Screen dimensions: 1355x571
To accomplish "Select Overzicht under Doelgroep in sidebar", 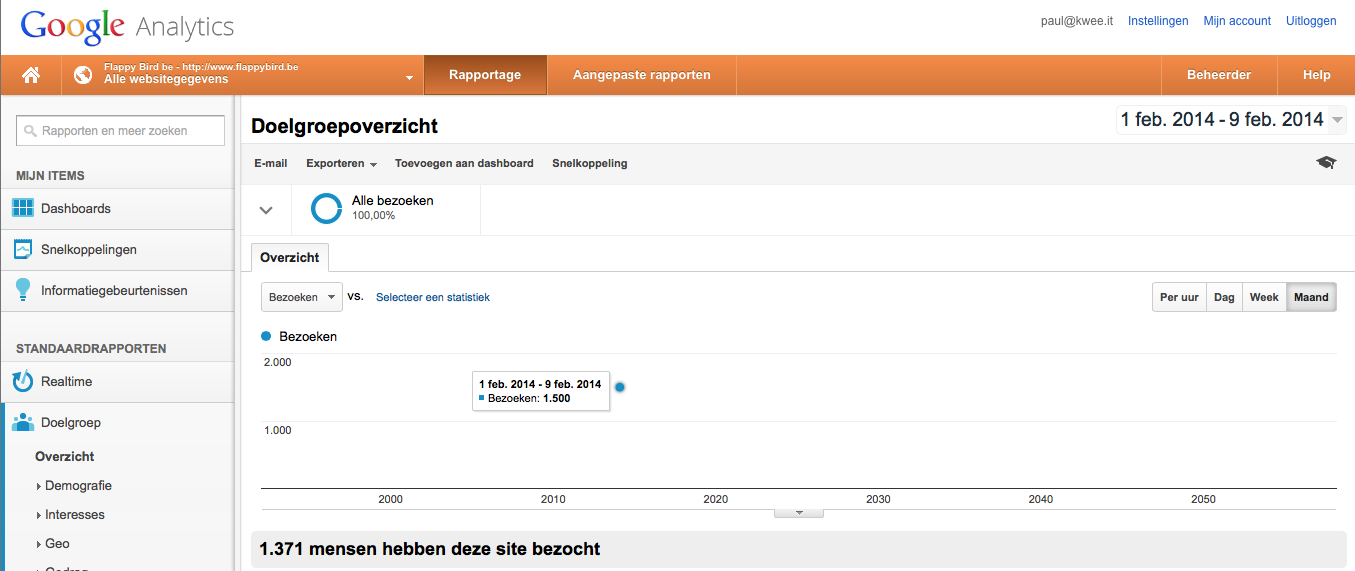I will click(x=65, y=457).
